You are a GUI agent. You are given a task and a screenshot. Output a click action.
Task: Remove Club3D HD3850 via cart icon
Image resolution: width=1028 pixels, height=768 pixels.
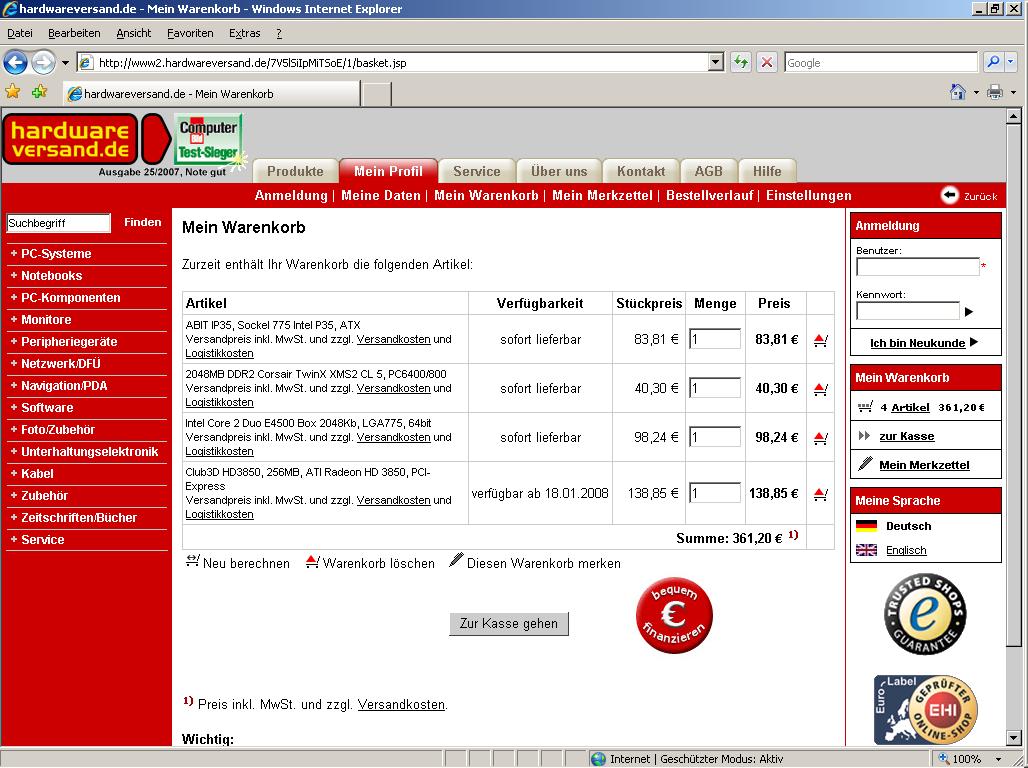820,494
